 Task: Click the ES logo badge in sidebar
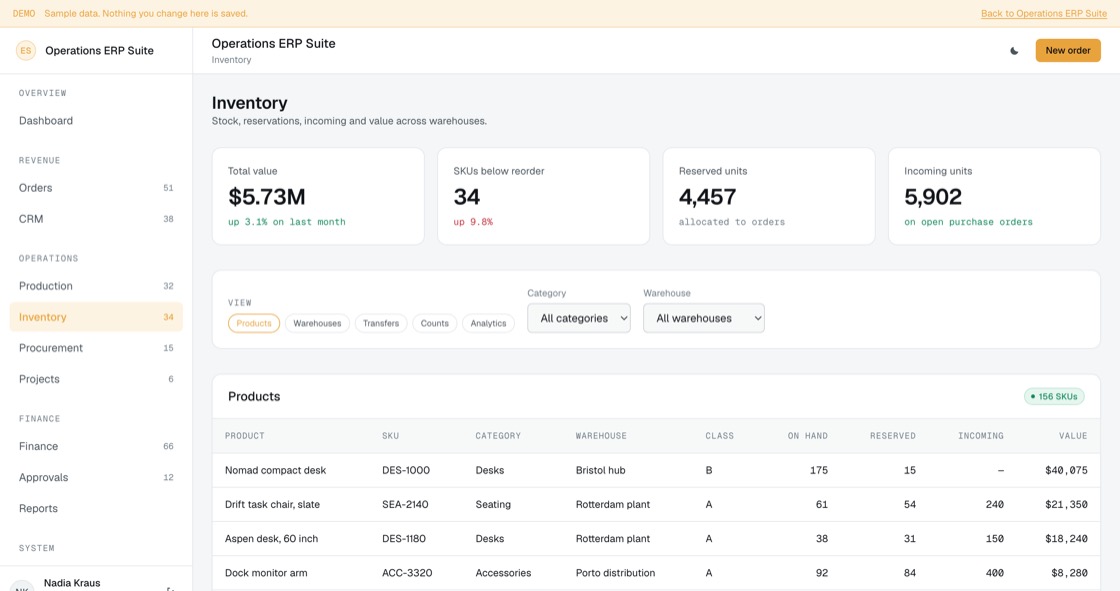tap(26, 51)
